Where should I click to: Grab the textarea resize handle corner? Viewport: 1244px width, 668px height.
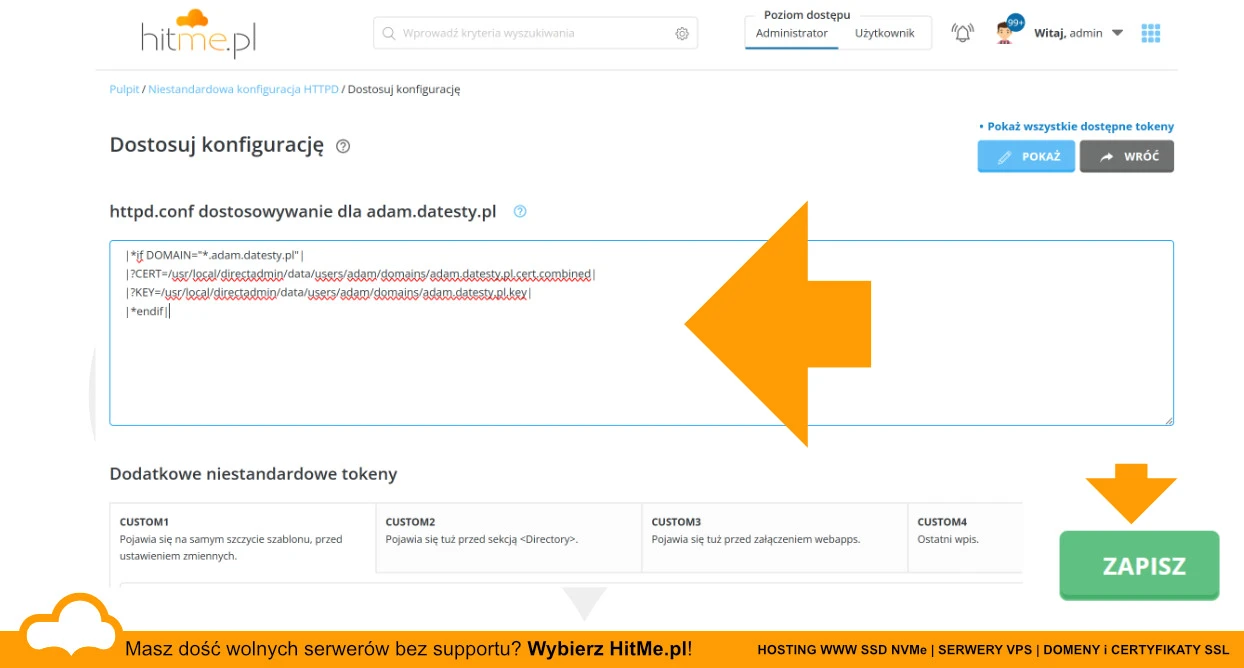coord(1167,419)
